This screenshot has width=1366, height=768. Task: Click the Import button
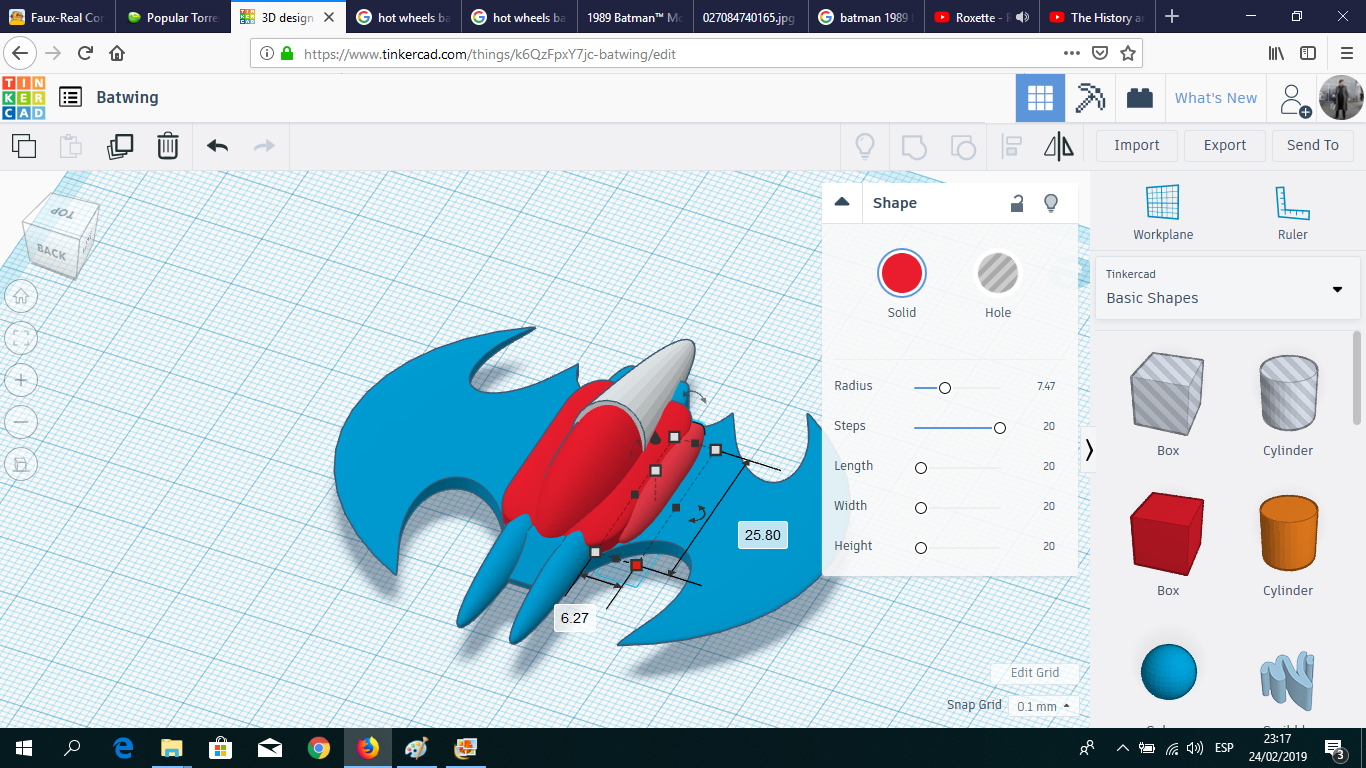[x=1137, y=146]
